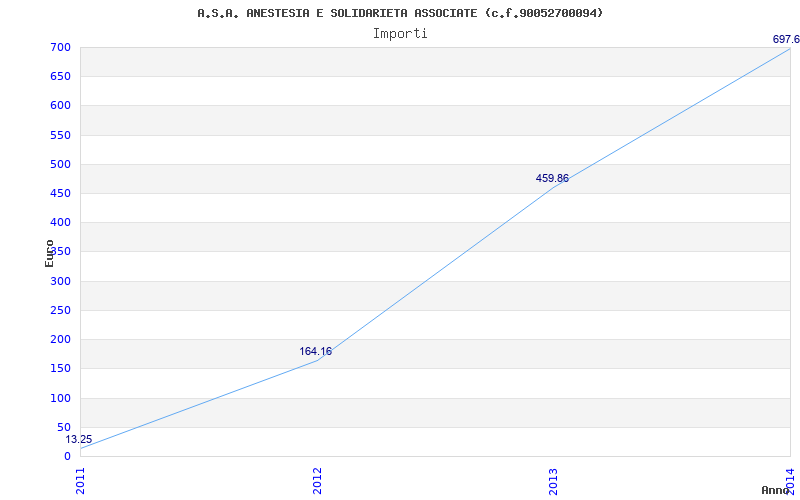Click the 150 y-axis tick label

tap(61, 368)
